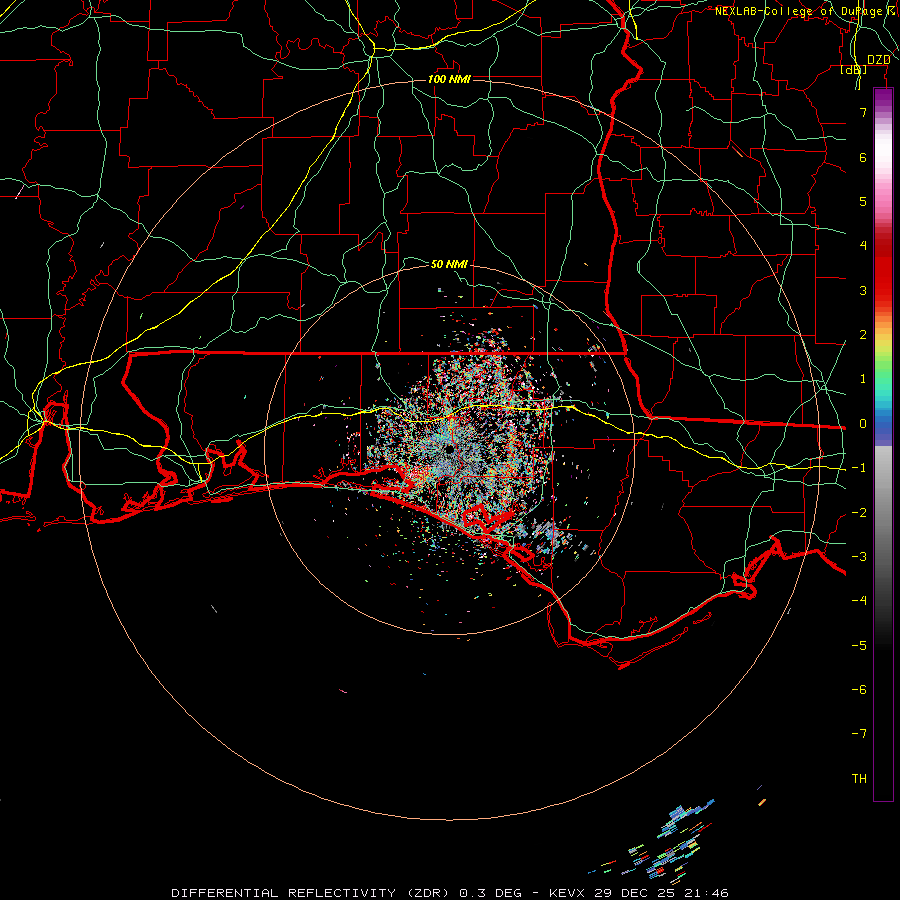Click the vertical ZDR color scale bar
The width and height of the screenshot is (900, 900).
[x=883, y=445]
